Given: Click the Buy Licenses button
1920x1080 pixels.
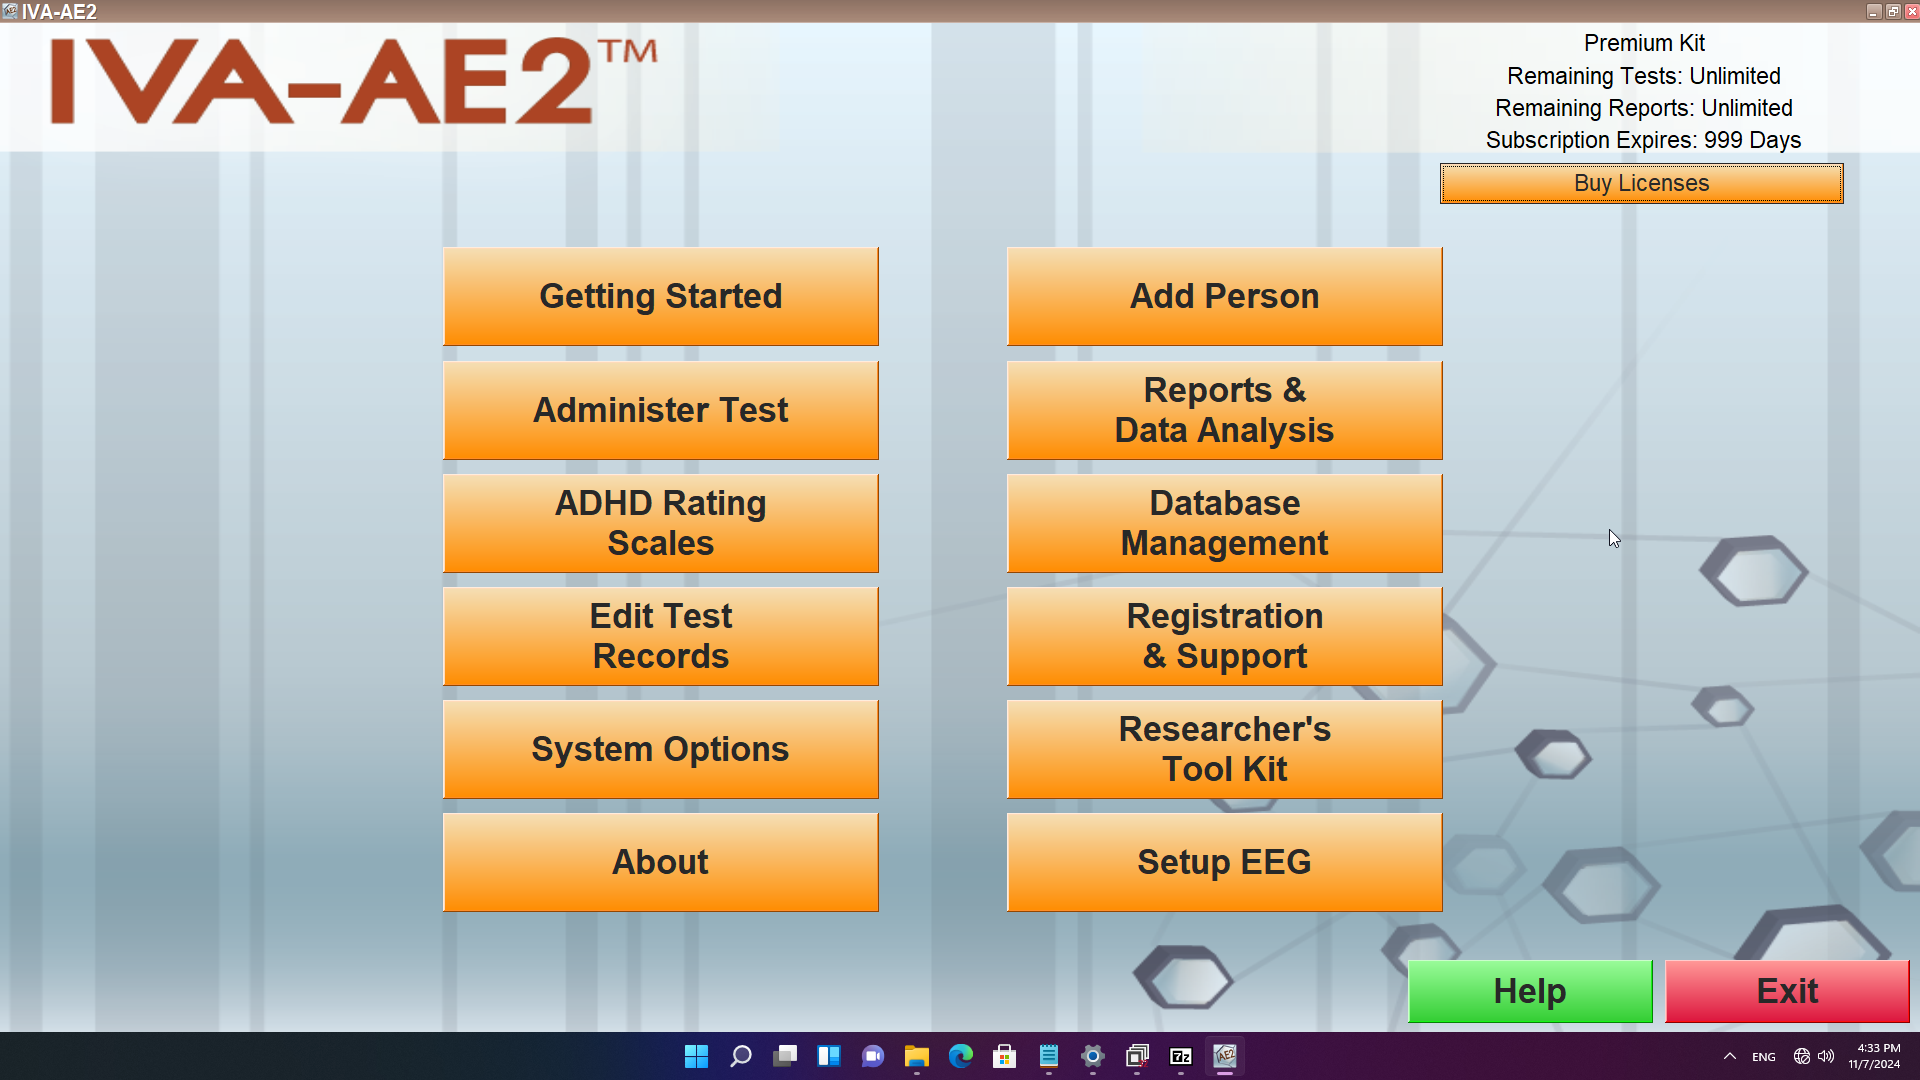Looking at the screenshot, I should [1641, 183].
